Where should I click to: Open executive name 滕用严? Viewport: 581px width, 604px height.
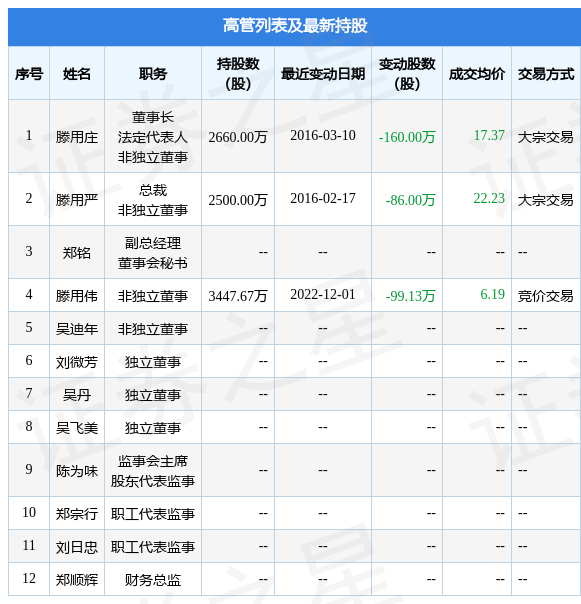(x=77, y=200)
